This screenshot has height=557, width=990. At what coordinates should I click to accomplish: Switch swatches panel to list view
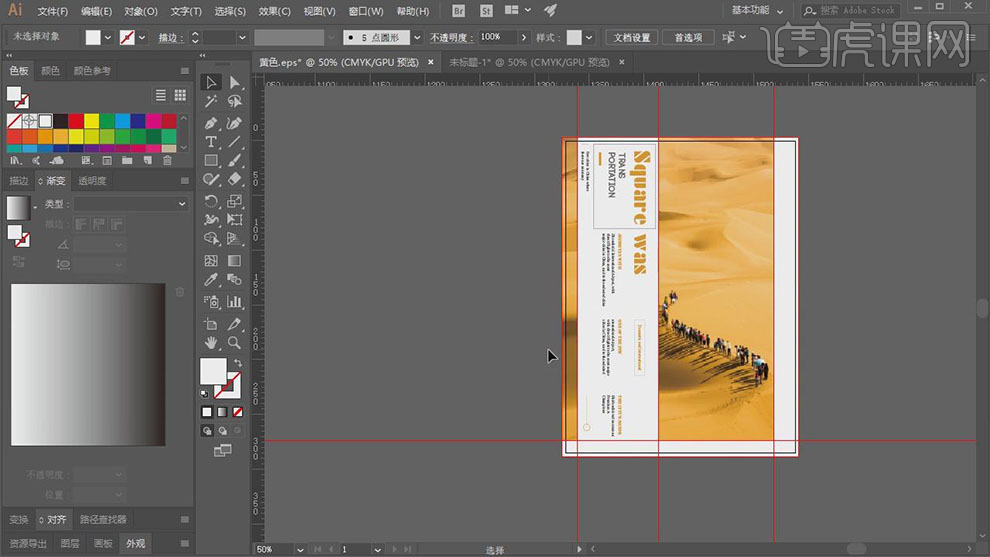(161, 95)
